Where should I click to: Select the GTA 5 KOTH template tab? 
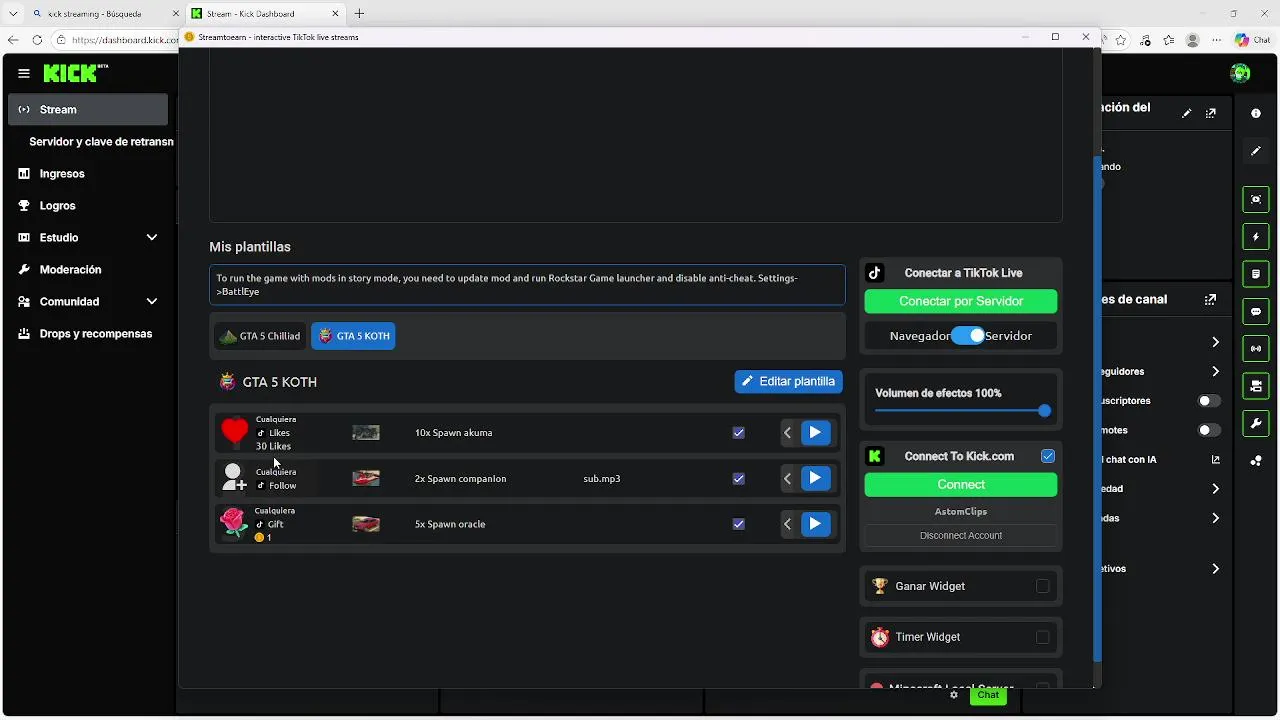[353, 336]
